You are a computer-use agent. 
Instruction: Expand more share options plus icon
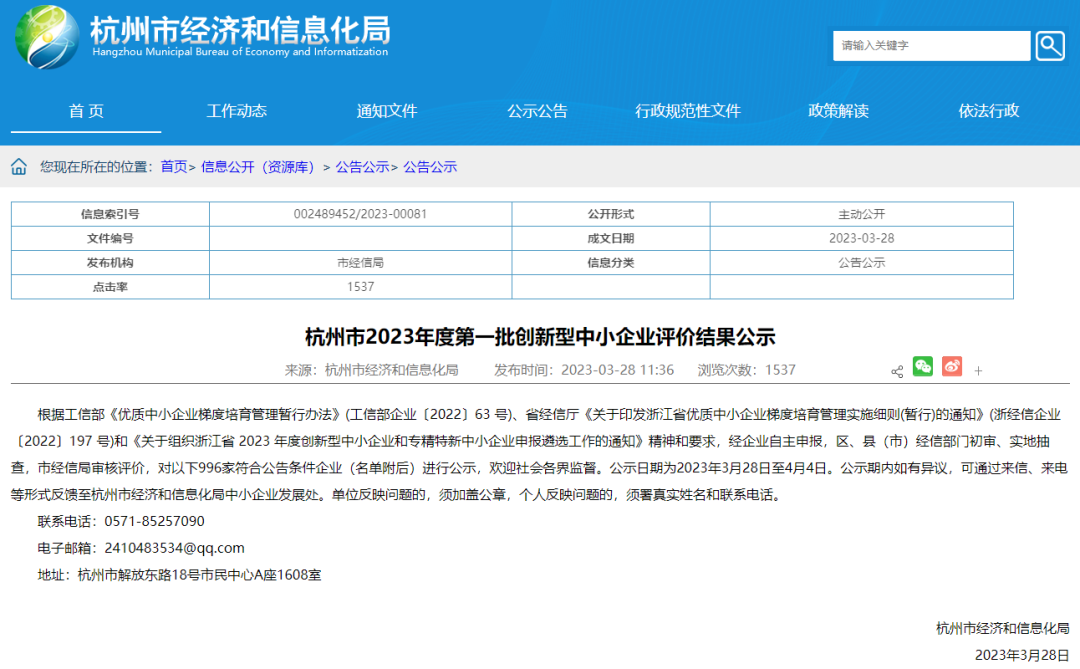[x=978, y=371]
